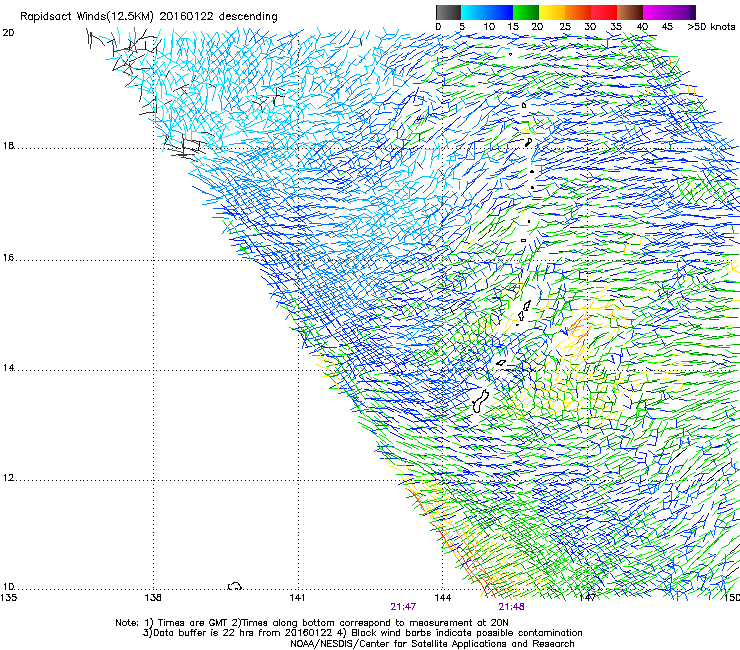Pick the magenta-purple 40-50 knots legend swatch
Viewport: 740px width, 650px height.
pos(669,12)
